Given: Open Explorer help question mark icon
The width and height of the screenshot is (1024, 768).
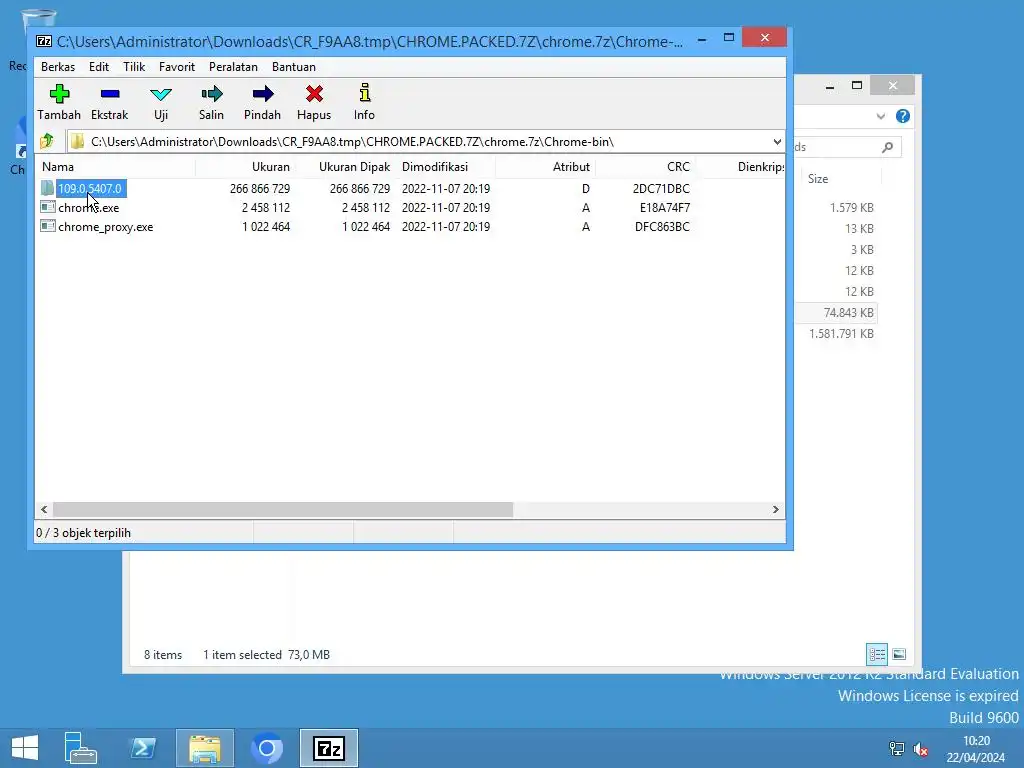Looking at the screenshot, I should click(903, 116).
